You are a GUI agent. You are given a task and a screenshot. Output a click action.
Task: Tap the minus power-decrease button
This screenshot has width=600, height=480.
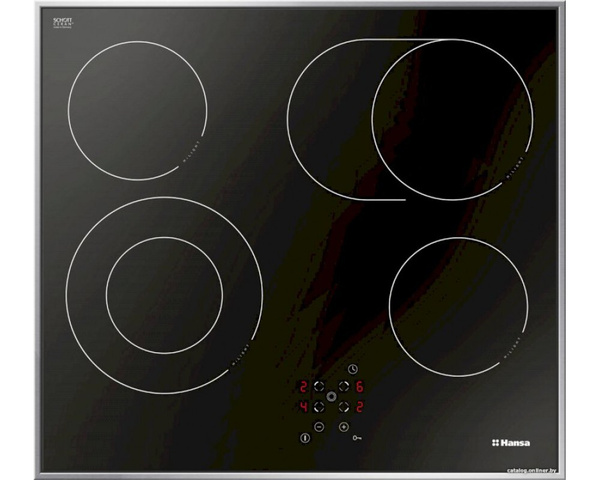pos(319,426)
